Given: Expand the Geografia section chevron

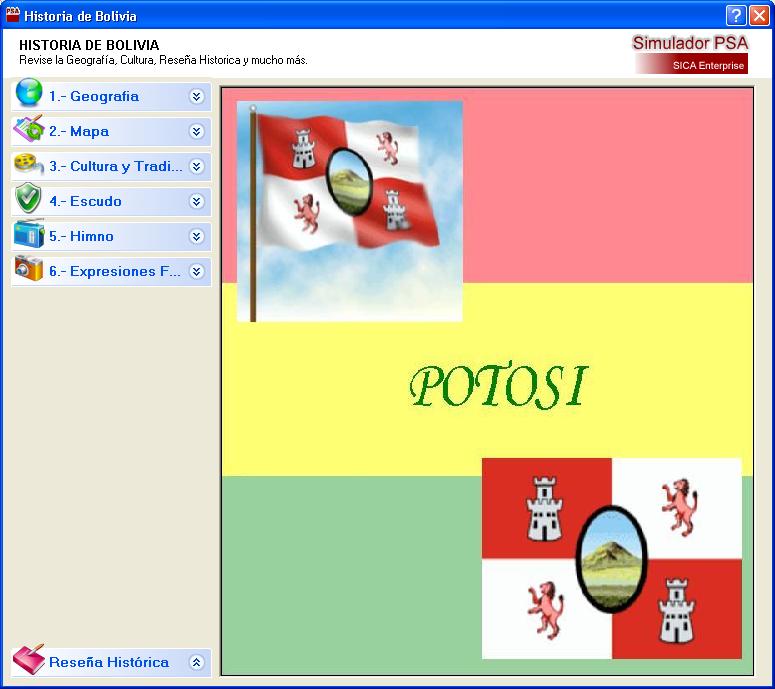Looking at the screenshot, I should (197, 97).
